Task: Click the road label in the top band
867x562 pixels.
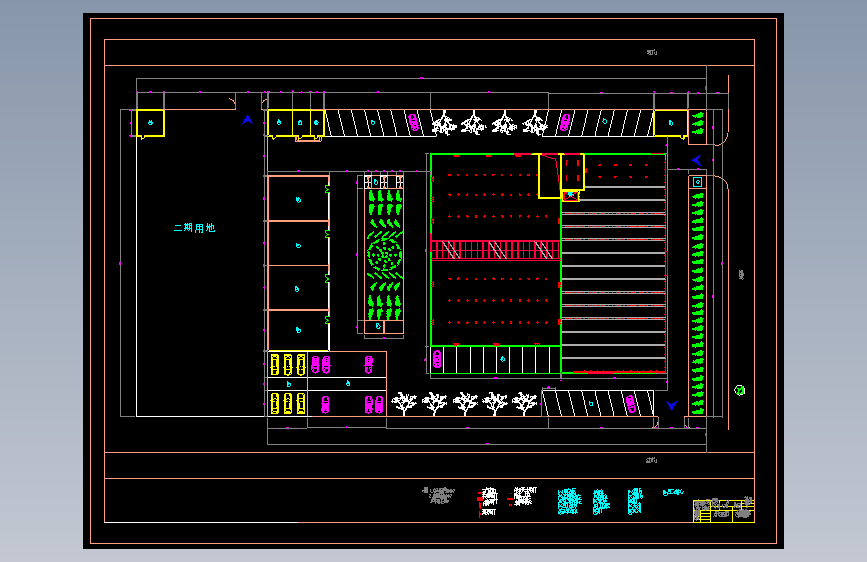Action: pos(652,53)
